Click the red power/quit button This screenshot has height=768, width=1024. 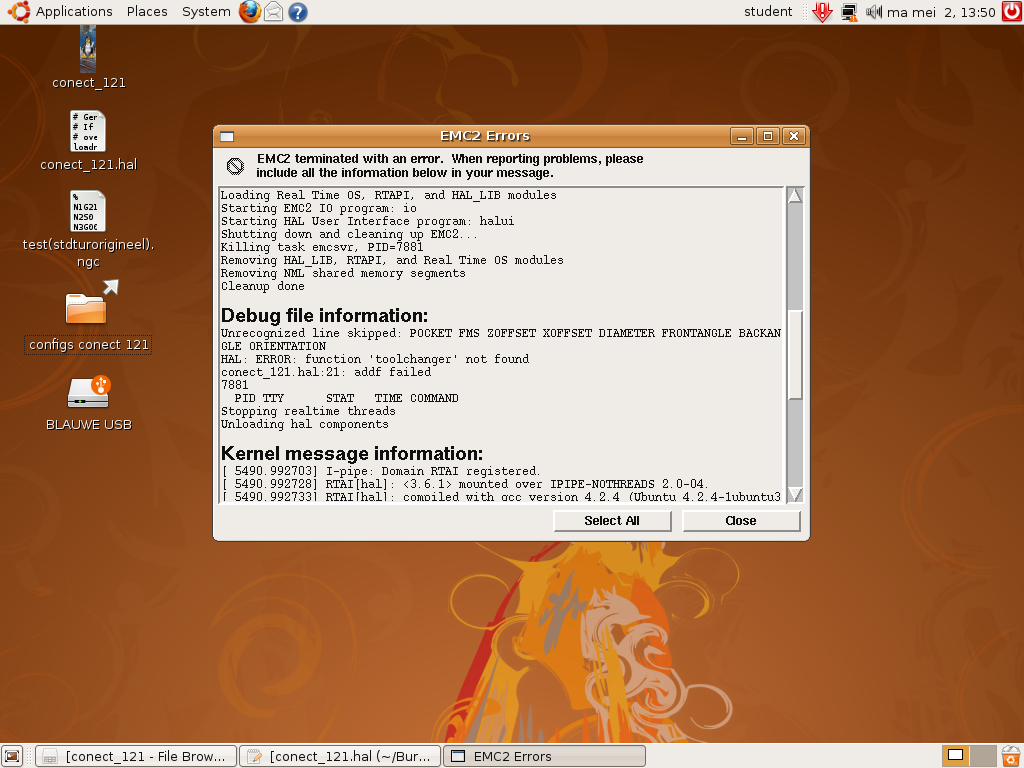coord(1012,12)
